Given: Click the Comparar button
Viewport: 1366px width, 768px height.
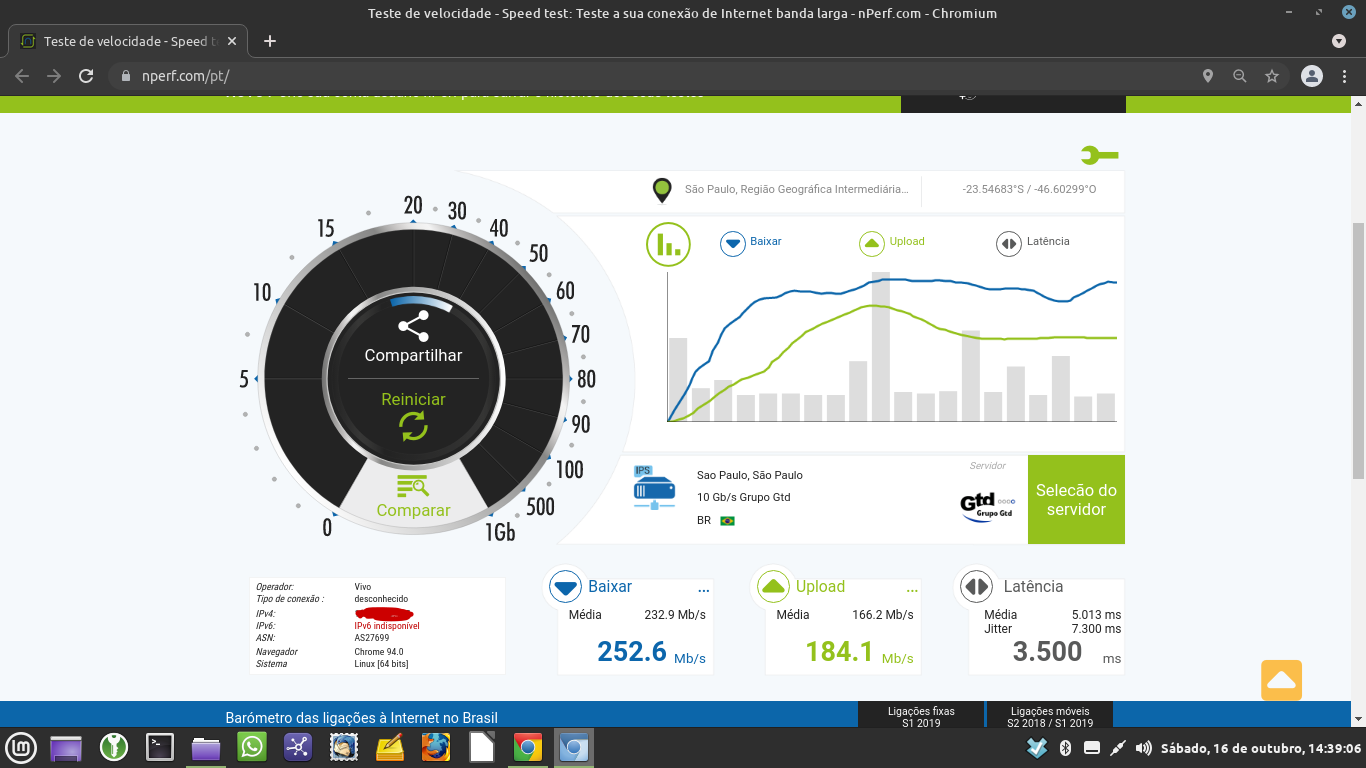Looking at the screenshot, I should (x=413, y=510).
